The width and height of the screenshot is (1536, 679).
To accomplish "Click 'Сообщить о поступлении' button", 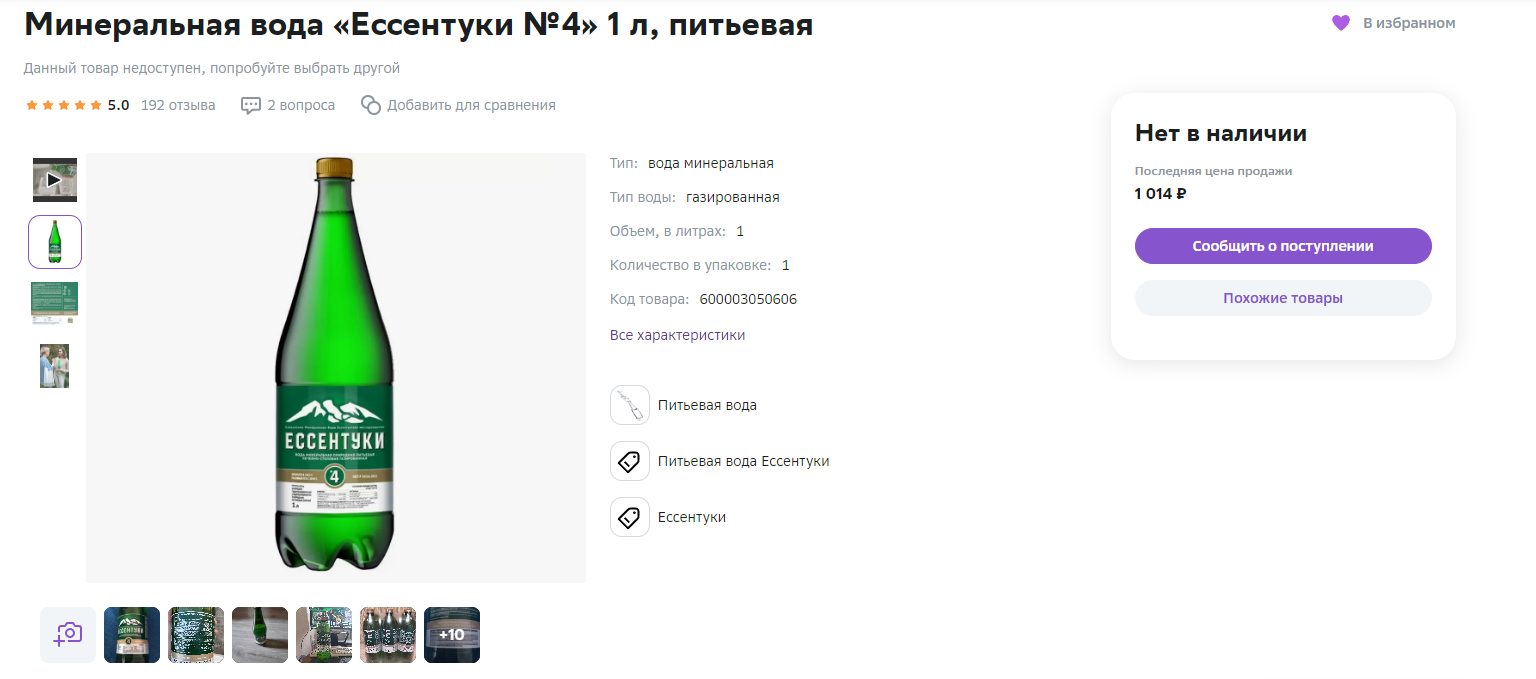I will point(1283,246).
